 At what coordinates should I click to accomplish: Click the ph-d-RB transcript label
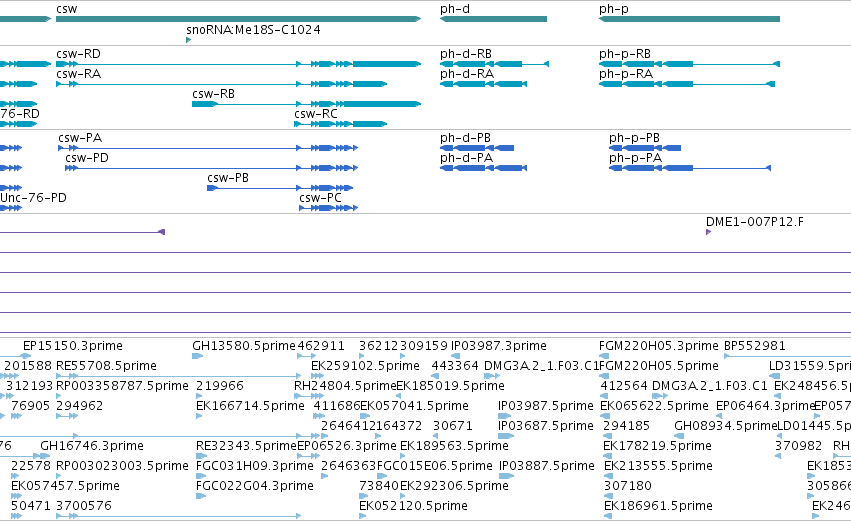pos(466,54)
